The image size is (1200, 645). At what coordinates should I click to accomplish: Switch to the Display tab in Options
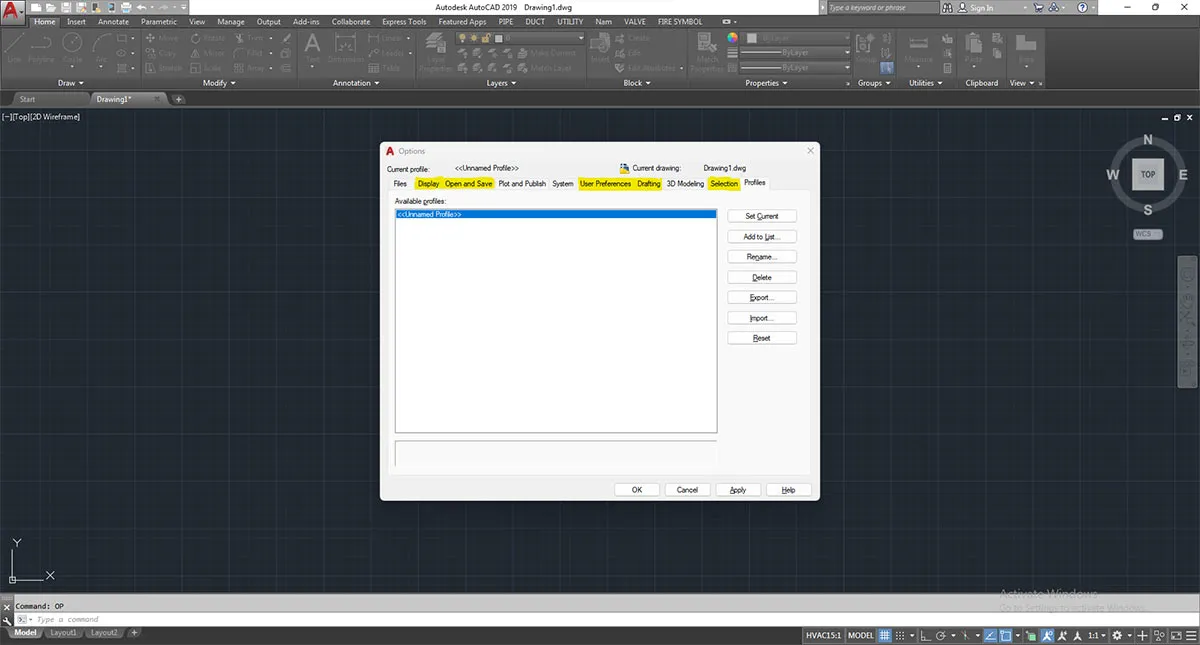click(429, 183)
